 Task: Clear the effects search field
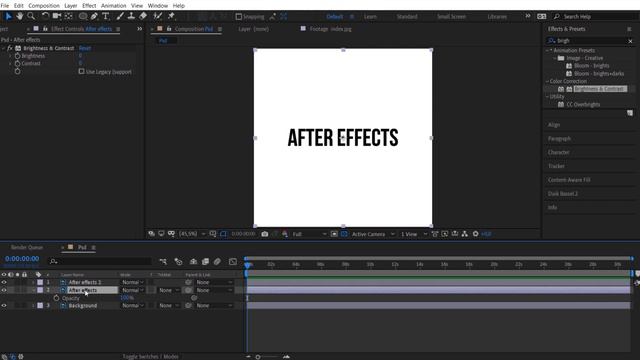point(630,41)
